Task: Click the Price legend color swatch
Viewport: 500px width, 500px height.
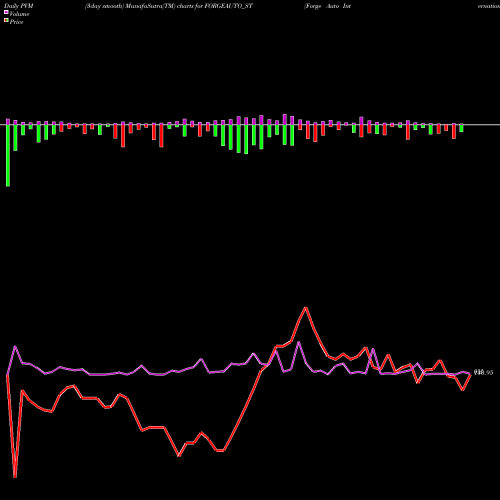Action: click(x=6, y=21)
